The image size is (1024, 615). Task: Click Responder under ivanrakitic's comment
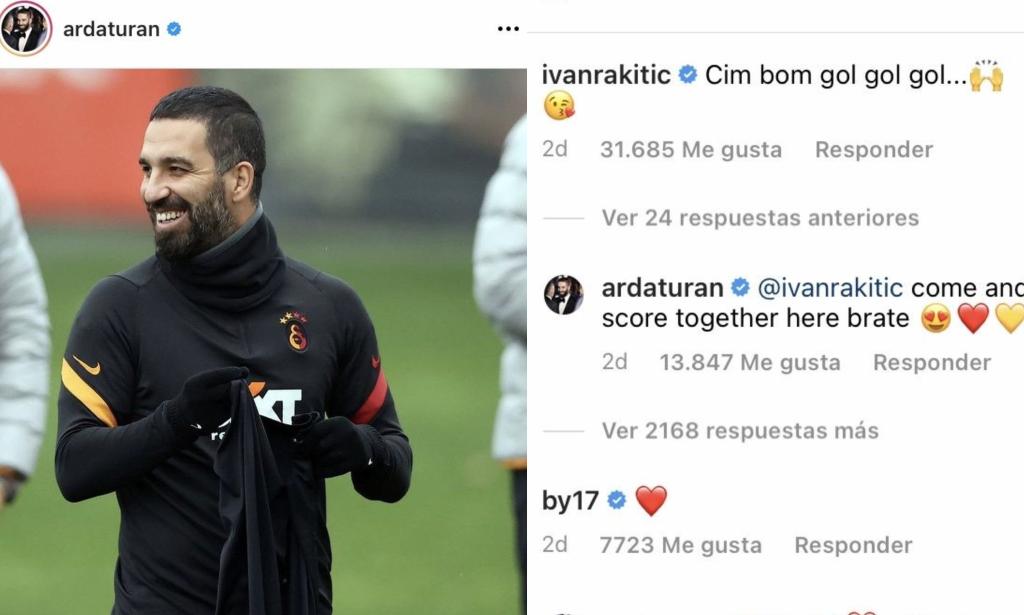pyautogui.click(x=874, y=150)
